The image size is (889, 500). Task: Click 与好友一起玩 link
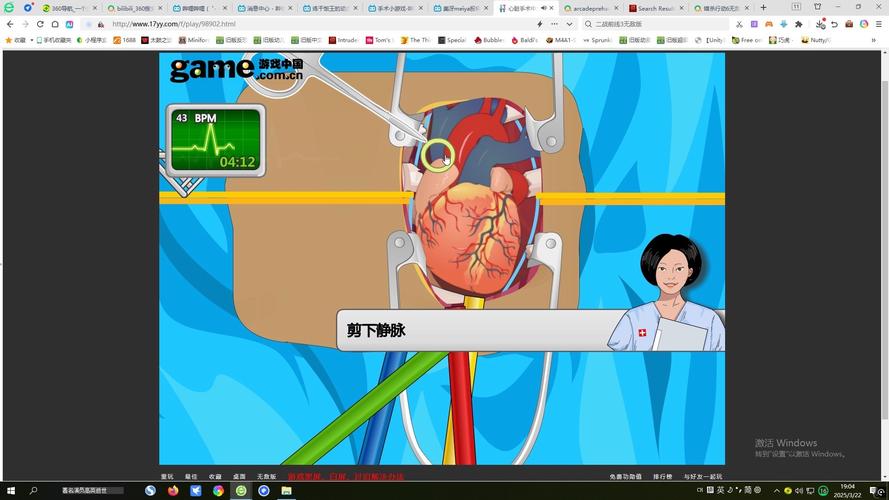pyautogui.click(x=702, y=477)
